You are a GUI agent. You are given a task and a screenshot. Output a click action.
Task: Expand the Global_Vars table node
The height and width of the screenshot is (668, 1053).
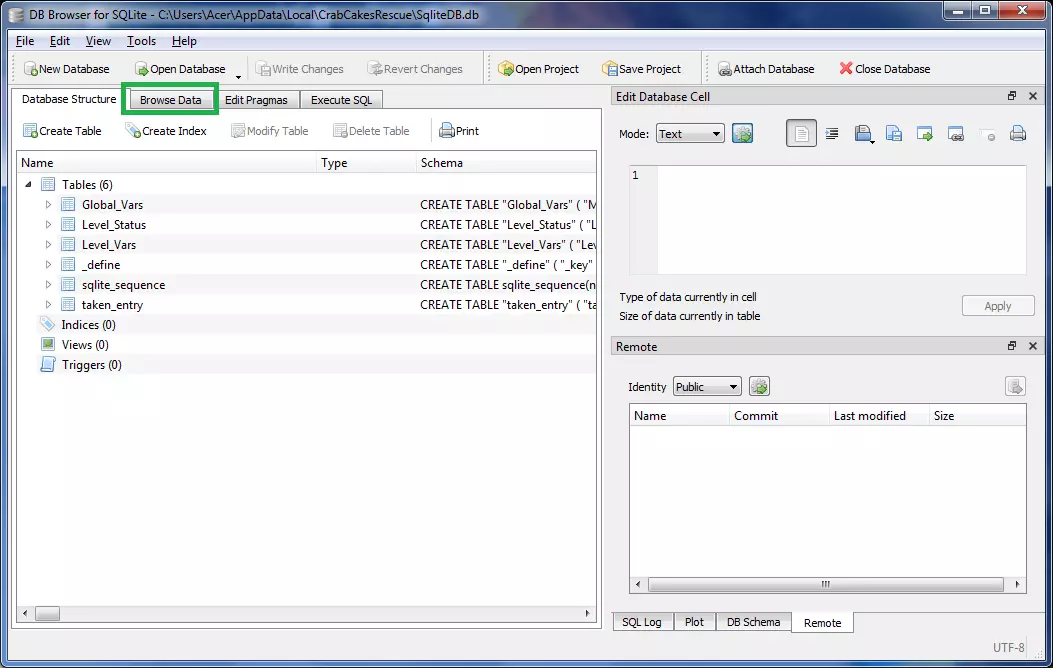(x=48, y=205)
